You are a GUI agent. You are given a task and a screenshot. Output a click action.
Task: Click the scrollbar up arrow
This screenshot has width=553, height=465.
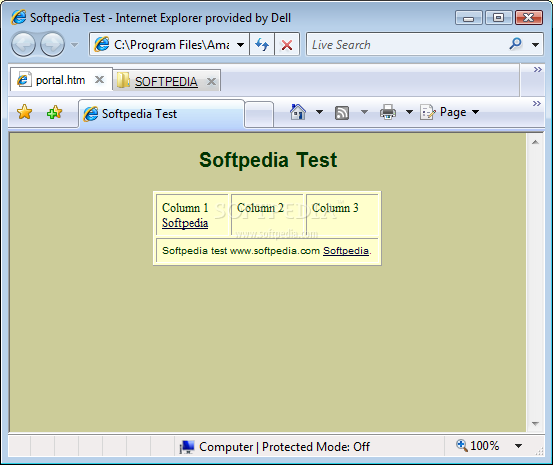(535, 142)
